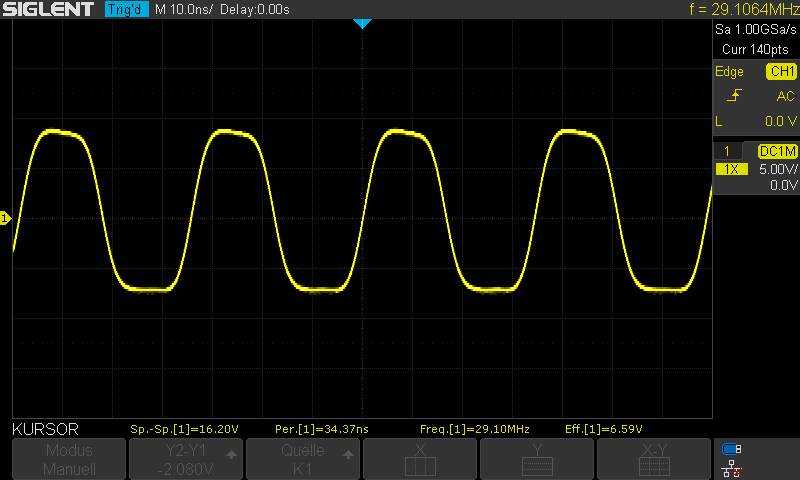Image resolution: width=800 pixels, height=480 pixels.
Task: Click the Per.[1]=34.37ns measurement
Action: coord(321,429)
